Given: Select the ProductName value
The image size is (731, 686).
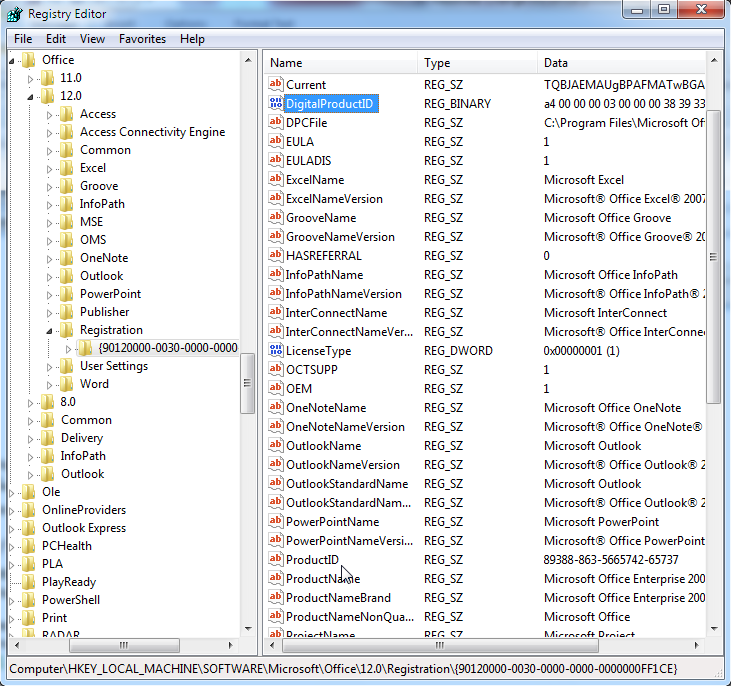Looking at the screenshot, I should (323, 578).
